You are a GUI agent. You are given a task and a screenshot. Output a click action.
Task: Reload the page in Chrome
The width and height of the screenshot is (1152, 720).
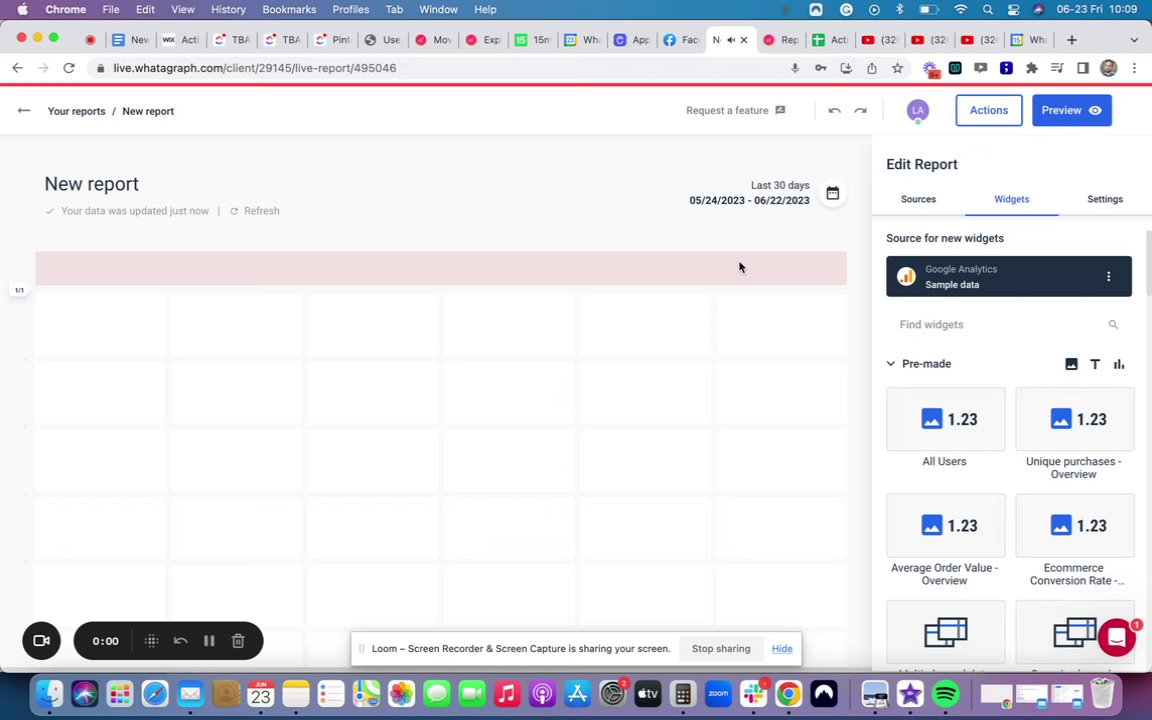tap(68, 68)
